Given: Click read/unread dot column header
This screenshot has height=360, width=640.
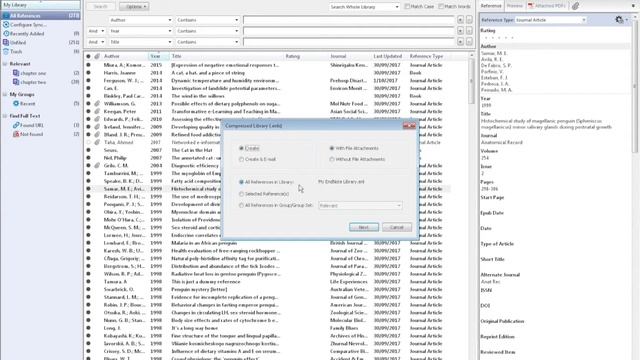Looking at the screenshot, I should [88, 56].
